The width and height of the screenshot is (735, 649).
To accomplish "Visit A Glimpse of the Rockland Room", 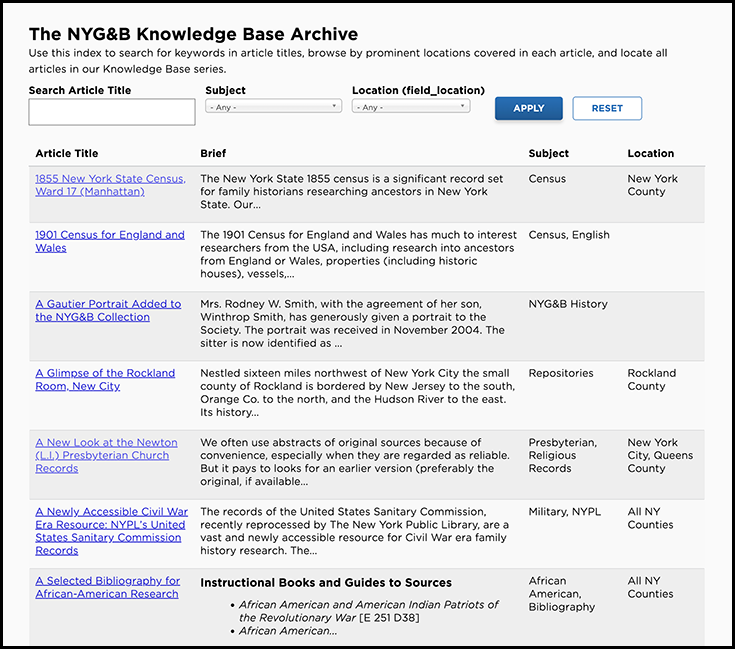I will (105, 379).
